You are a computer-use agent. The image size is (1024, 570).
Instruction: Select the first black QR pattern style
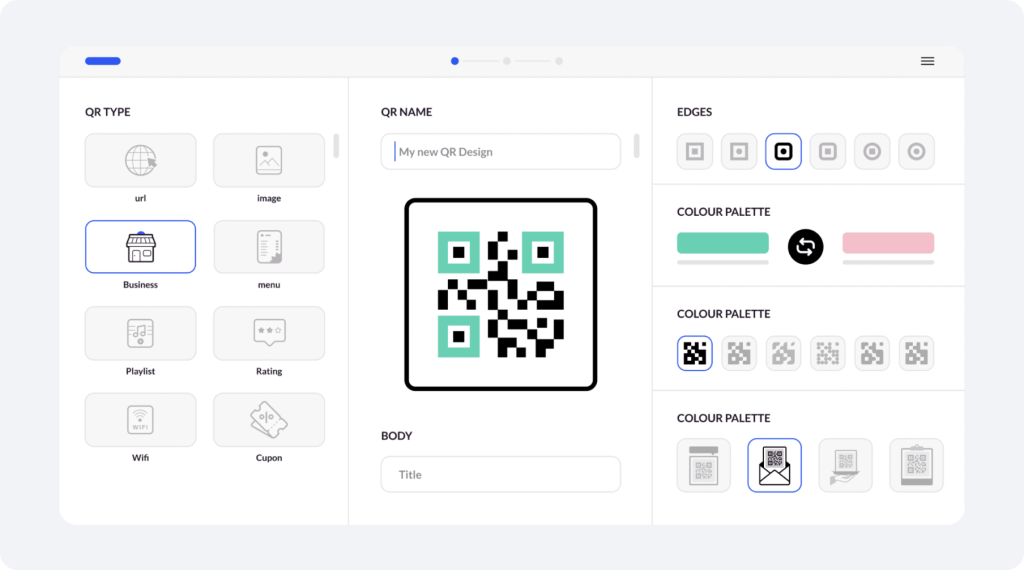(x=695, y=353)
